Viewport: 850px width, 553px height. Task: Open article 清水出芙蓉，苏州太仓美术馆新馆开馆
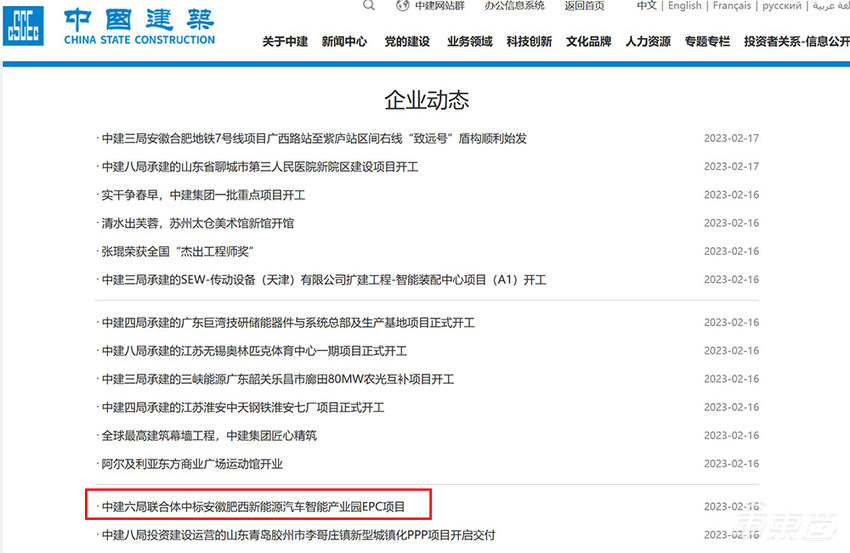click(198, 223)
